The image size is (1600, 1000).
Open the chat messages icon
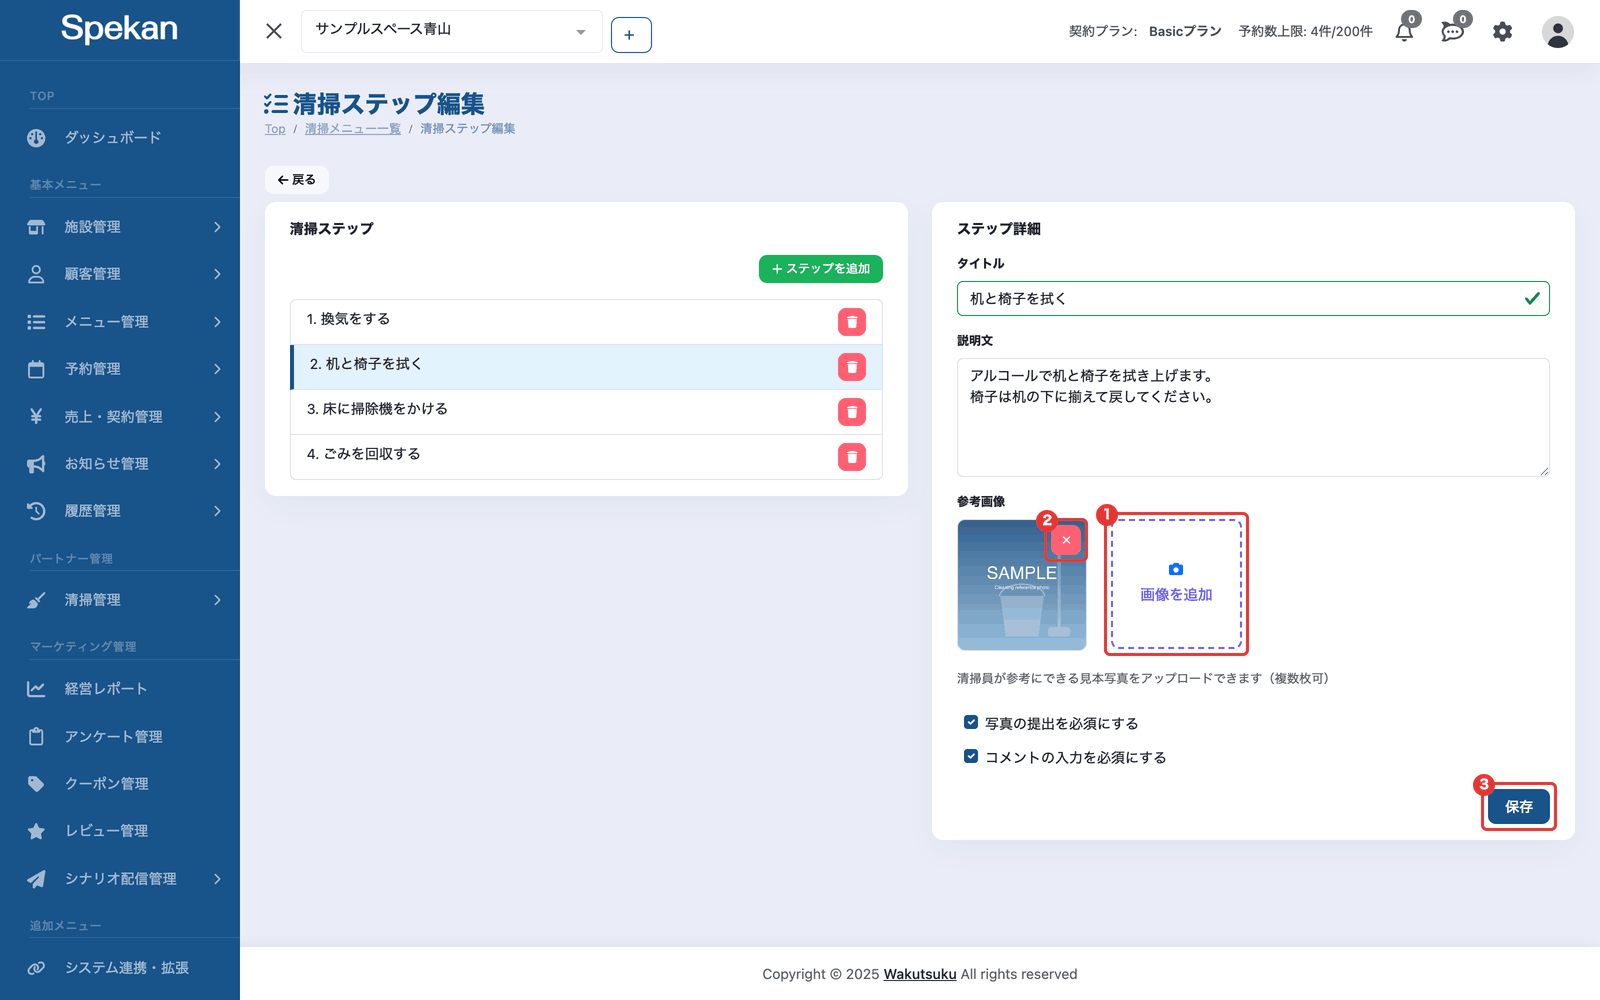pyautogui.click(x=1453, y=31)
